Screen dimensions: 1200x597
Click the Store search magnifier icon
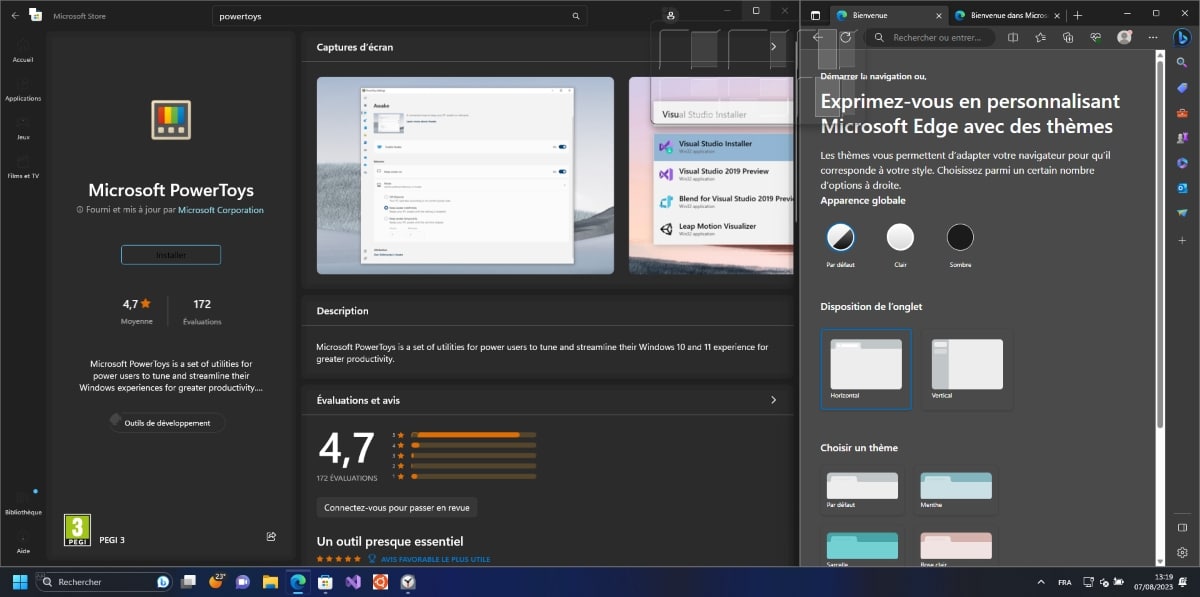tap(576, 16)
